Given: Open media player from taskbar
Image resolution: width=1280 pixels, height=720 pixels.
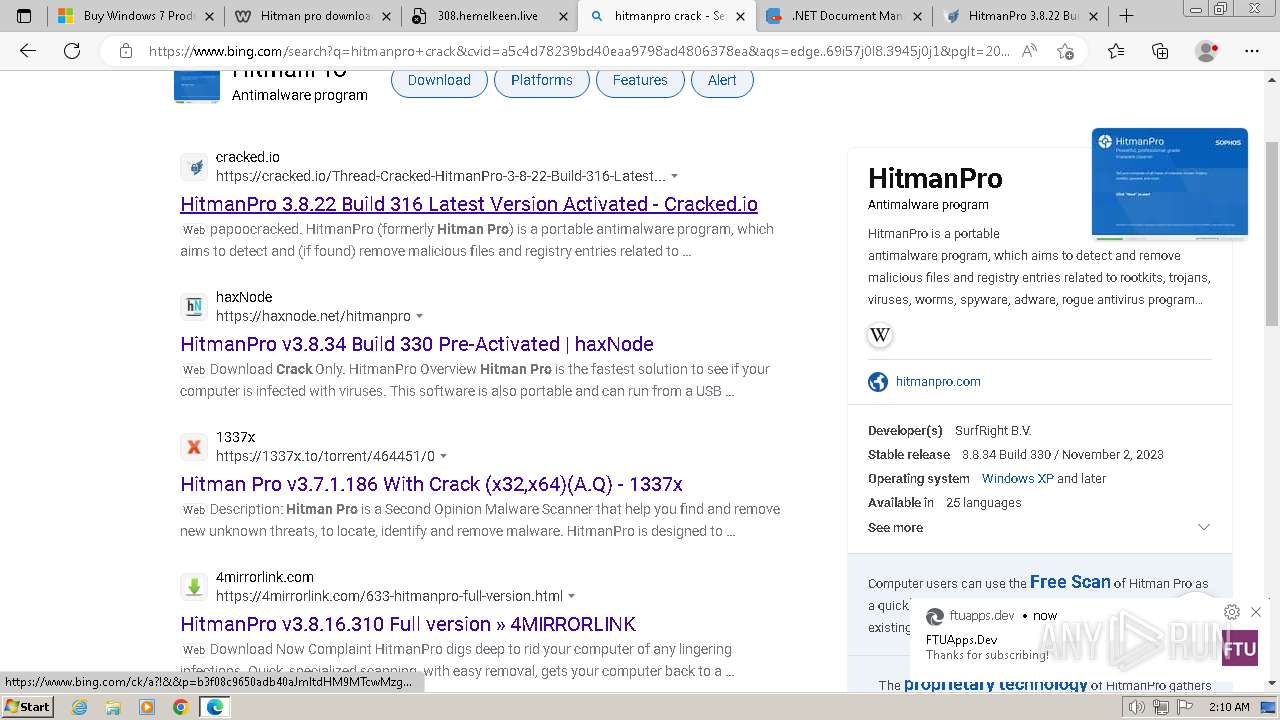Looking at the screenshot, I should (147, 707).
